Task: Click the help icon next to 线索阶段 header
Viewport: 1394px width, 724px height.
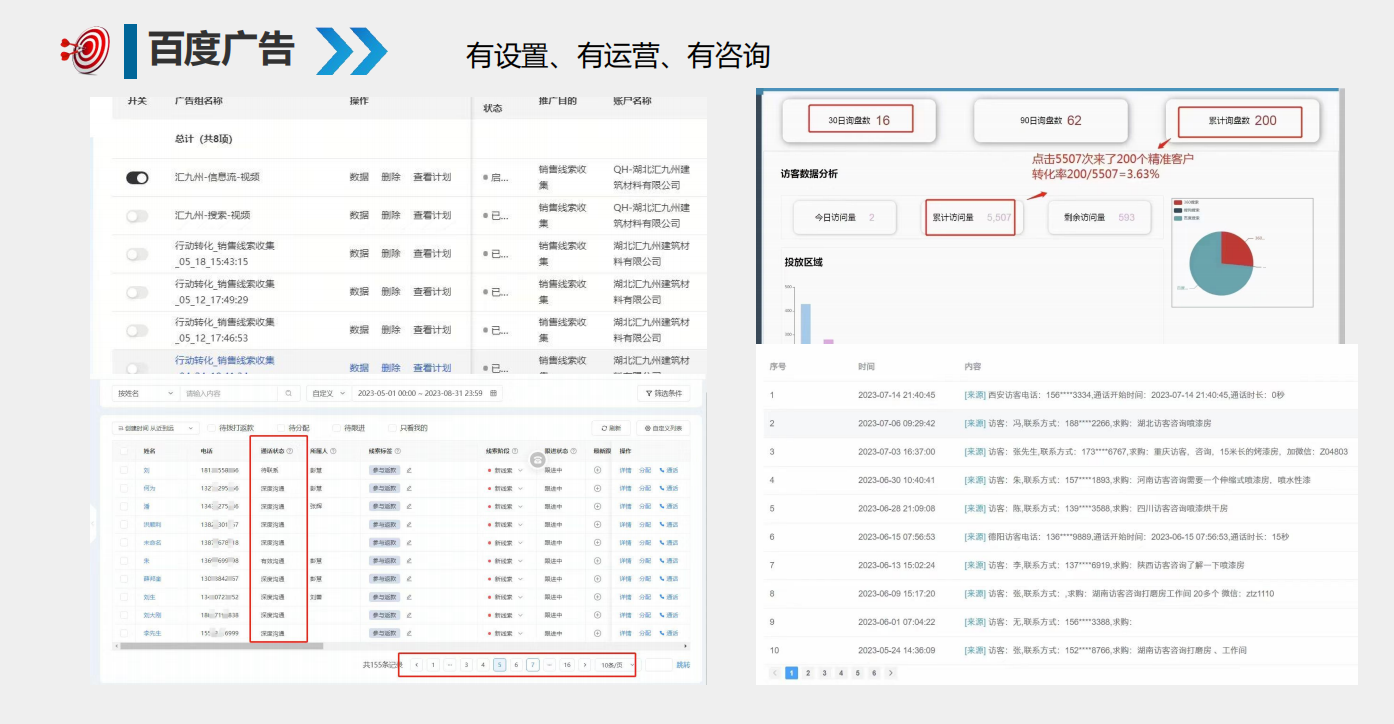Action: tap(515, 451)
